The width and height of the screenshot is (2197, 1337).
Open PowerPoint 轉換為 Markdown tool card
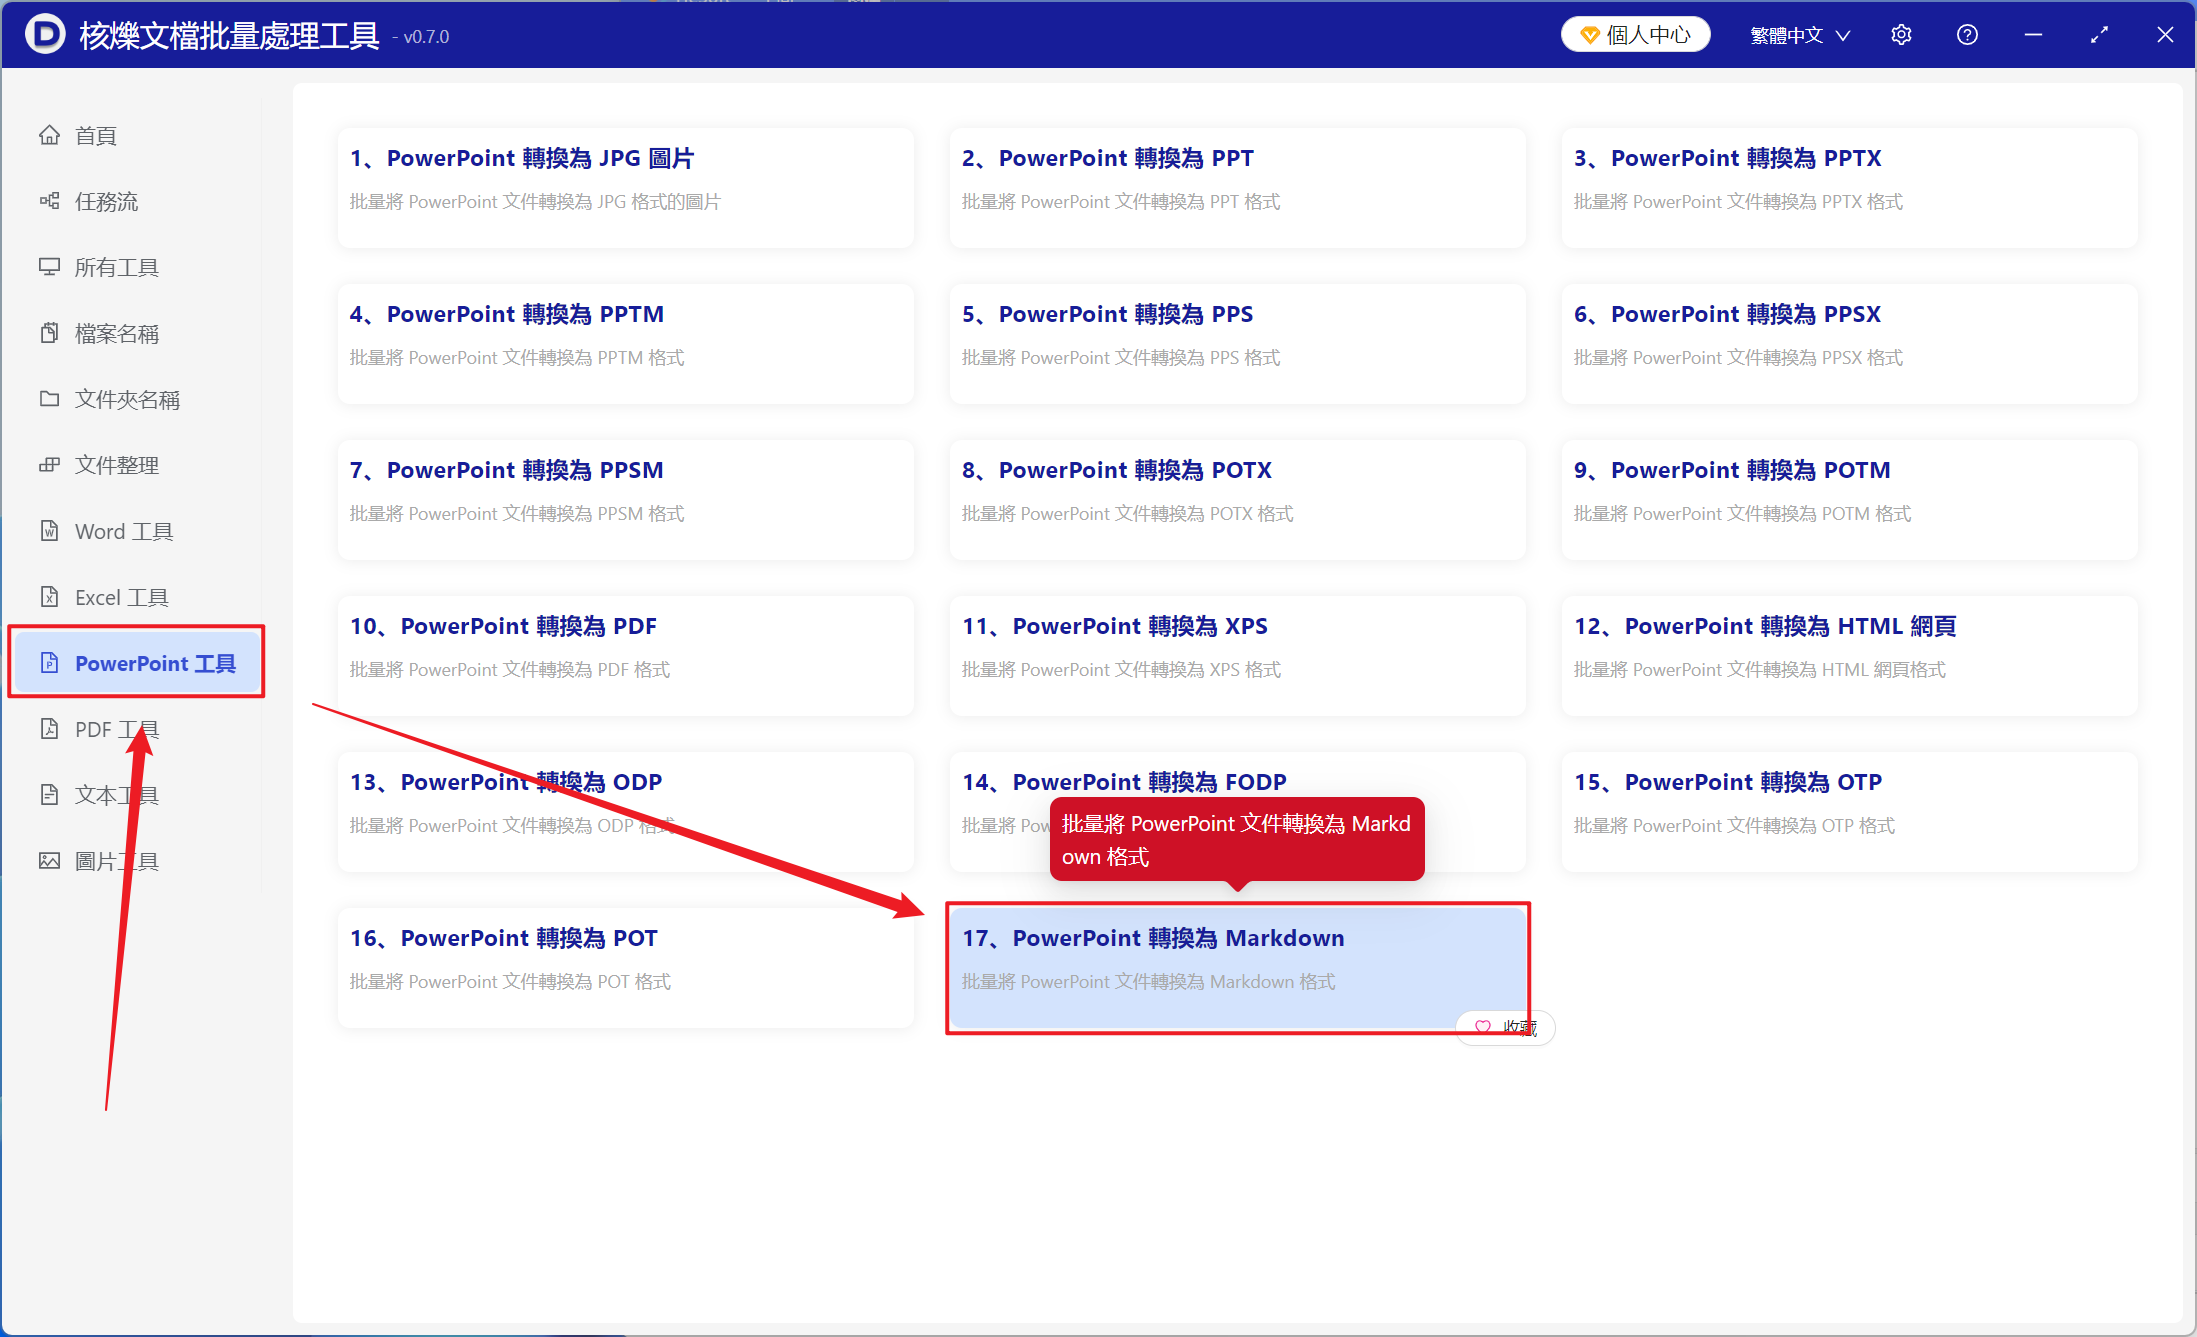coord(1238,968)
